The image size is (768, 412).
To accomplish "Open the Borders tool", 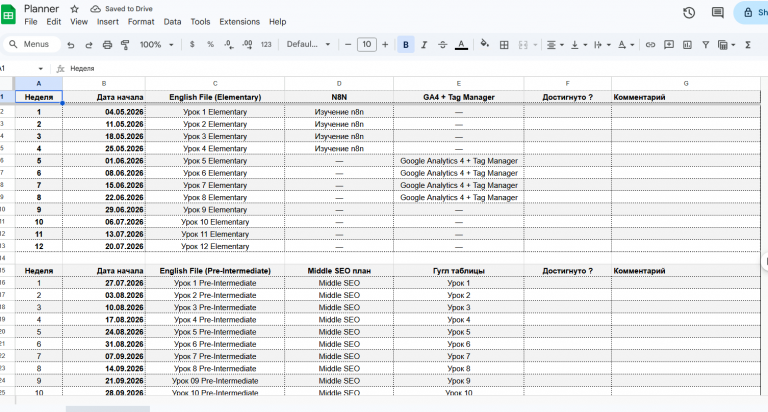I will pyautogui.click(x=504, y=45).
